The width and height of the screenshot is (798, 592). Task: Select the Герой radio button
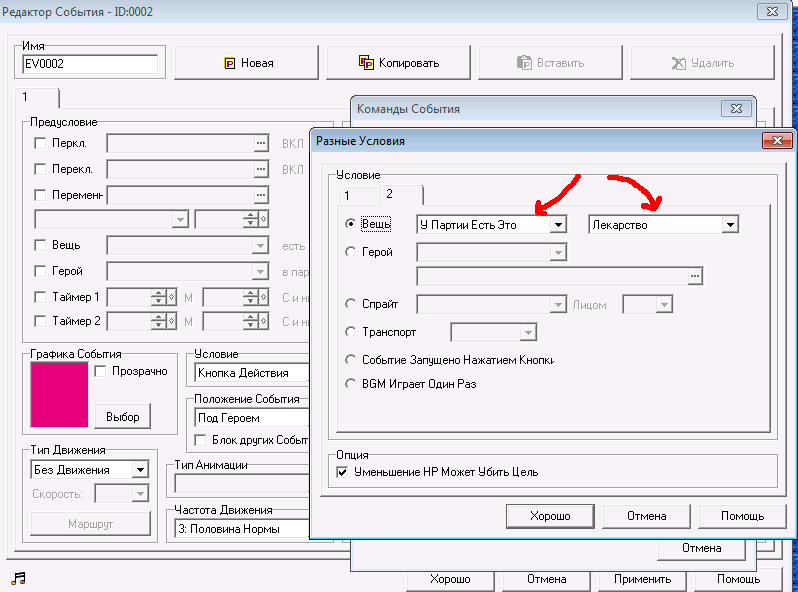tap(350, 251)
